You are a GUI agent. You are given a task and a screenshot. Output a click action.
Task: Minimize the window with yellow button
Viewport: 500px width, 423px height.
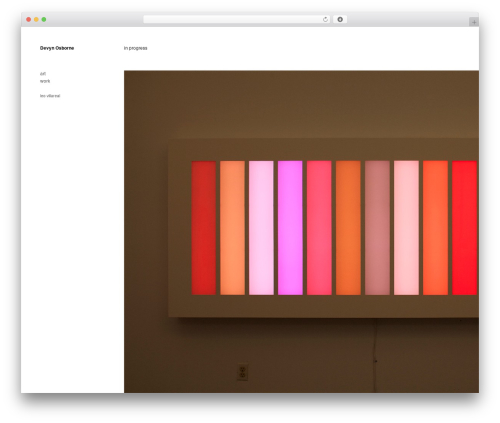coord(36,19)
